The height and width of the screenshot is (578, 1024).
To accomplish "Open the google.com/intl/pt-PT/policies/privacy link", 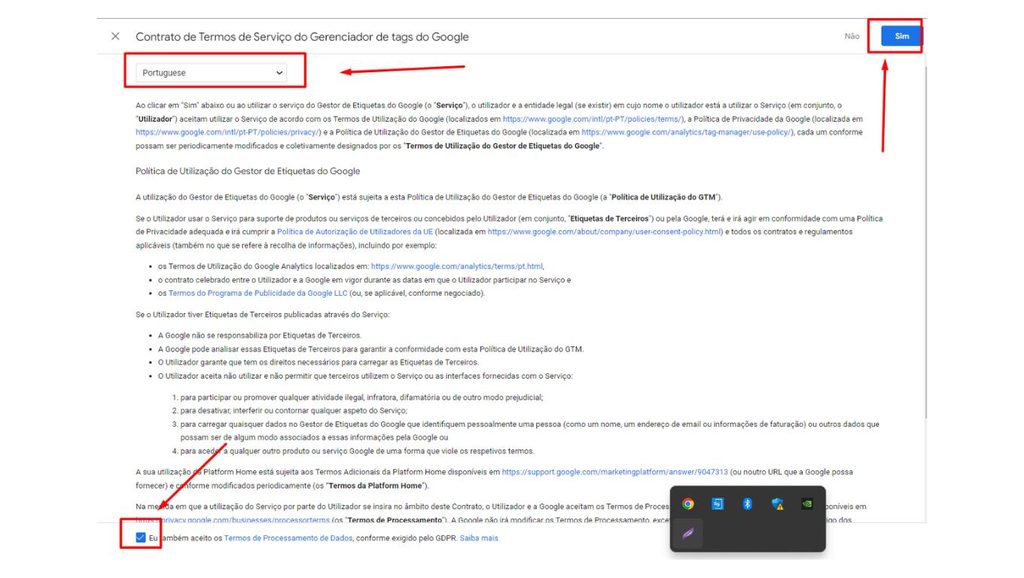I will point(228,132).
